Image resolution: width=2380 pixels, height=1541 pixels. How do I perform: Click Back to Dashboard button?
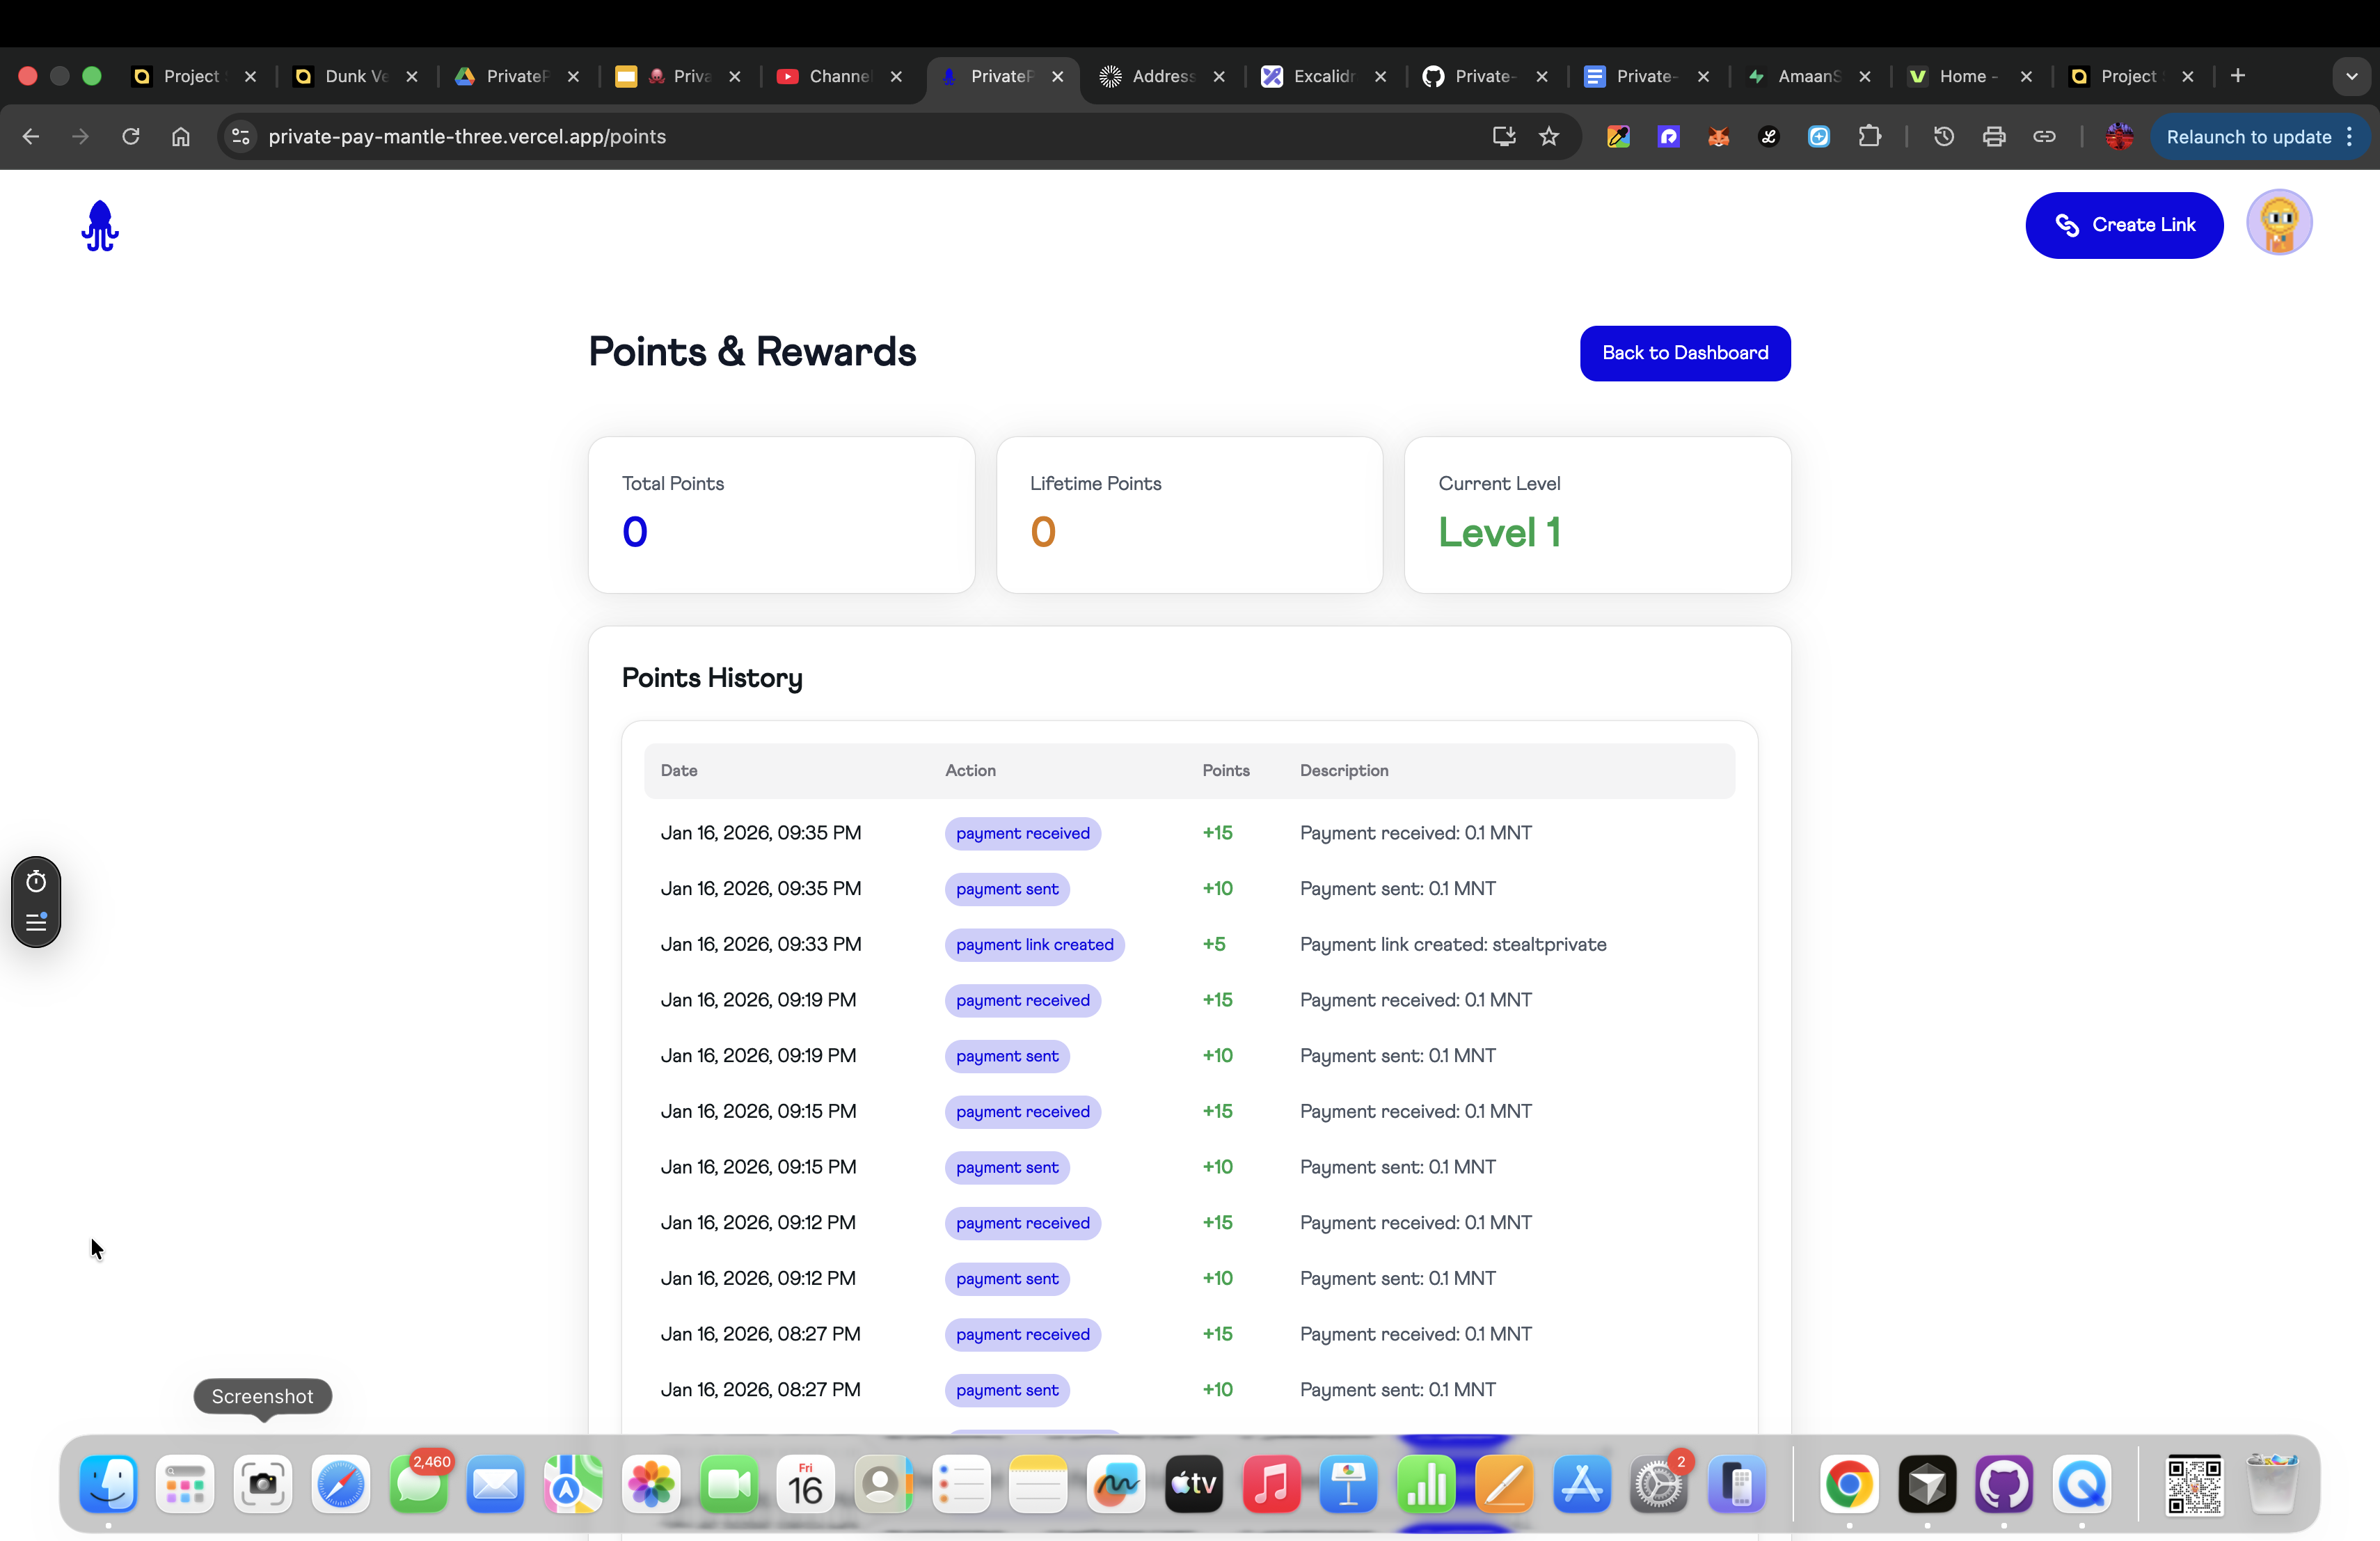pyautogui.click(x=1684, y=353)
